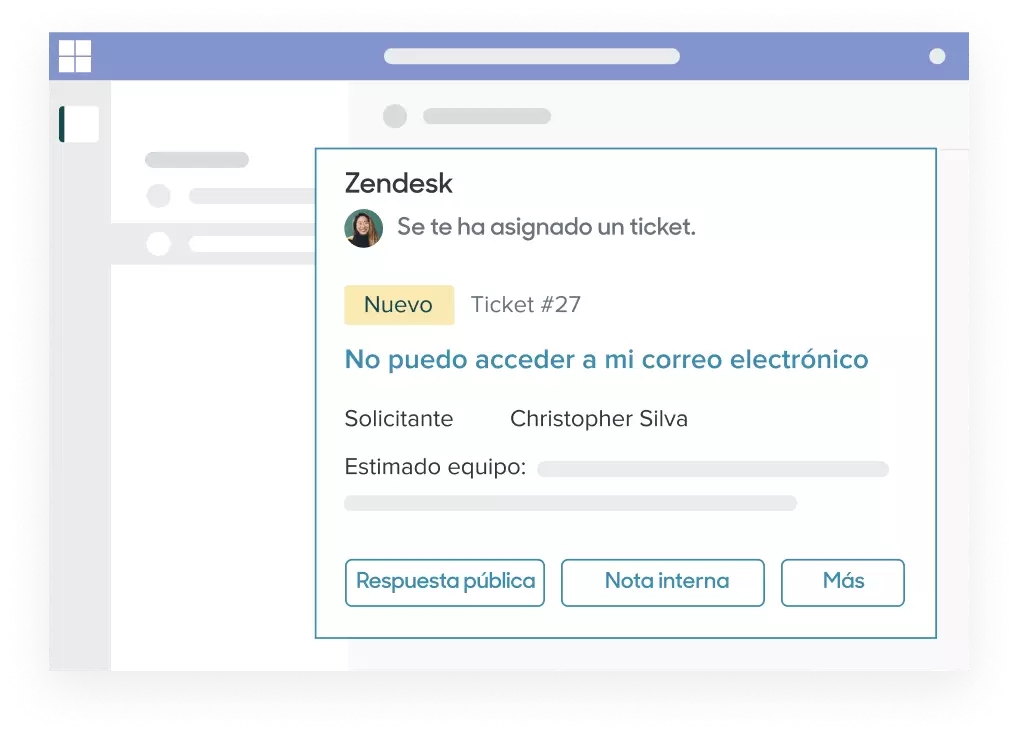Screen dimensions: 1017x735
Task: Click the conversation list heading placeholder
Action: (197, 160)
